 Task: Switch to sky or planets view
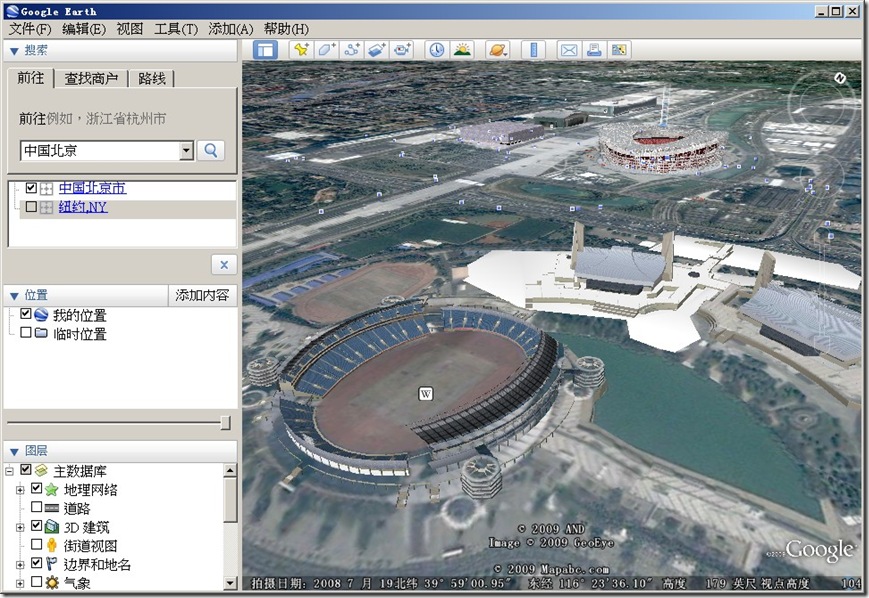(x=497, y=50)
